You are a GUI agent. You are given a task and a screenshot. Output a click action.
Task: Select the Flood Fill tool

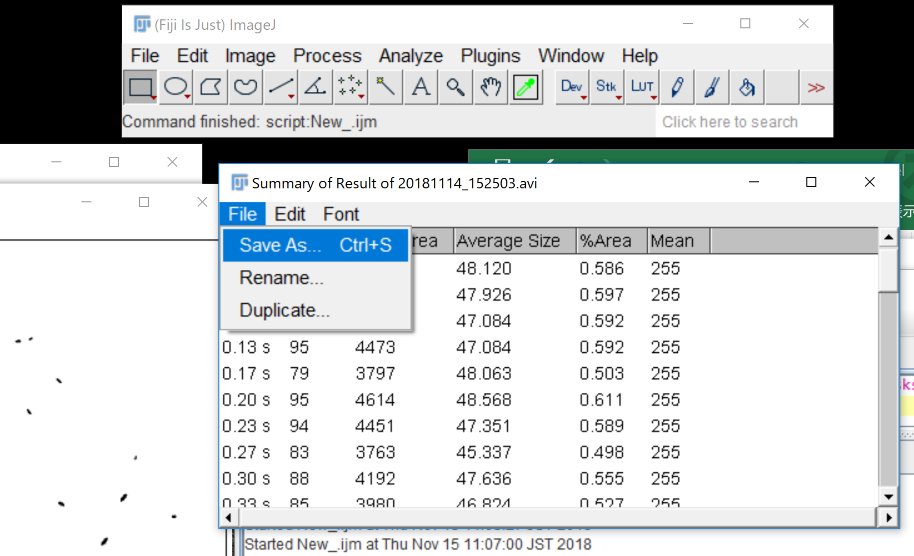(747, 87)
